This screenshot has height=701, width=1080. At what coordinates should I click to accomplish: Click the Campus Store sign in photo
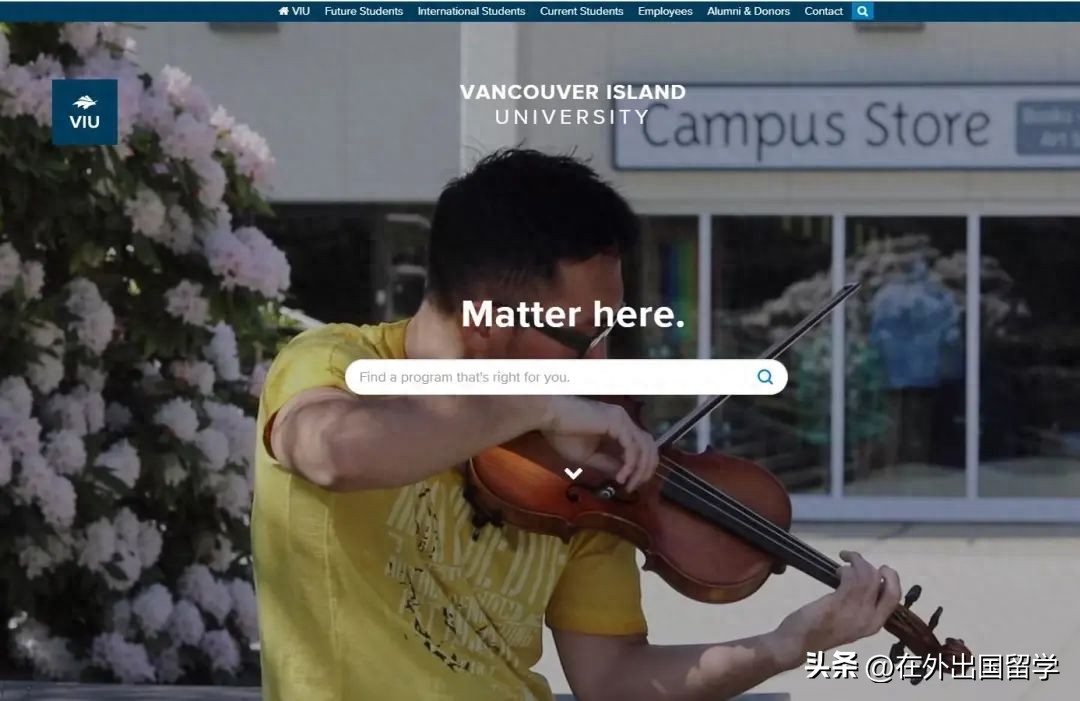point(815,127)
